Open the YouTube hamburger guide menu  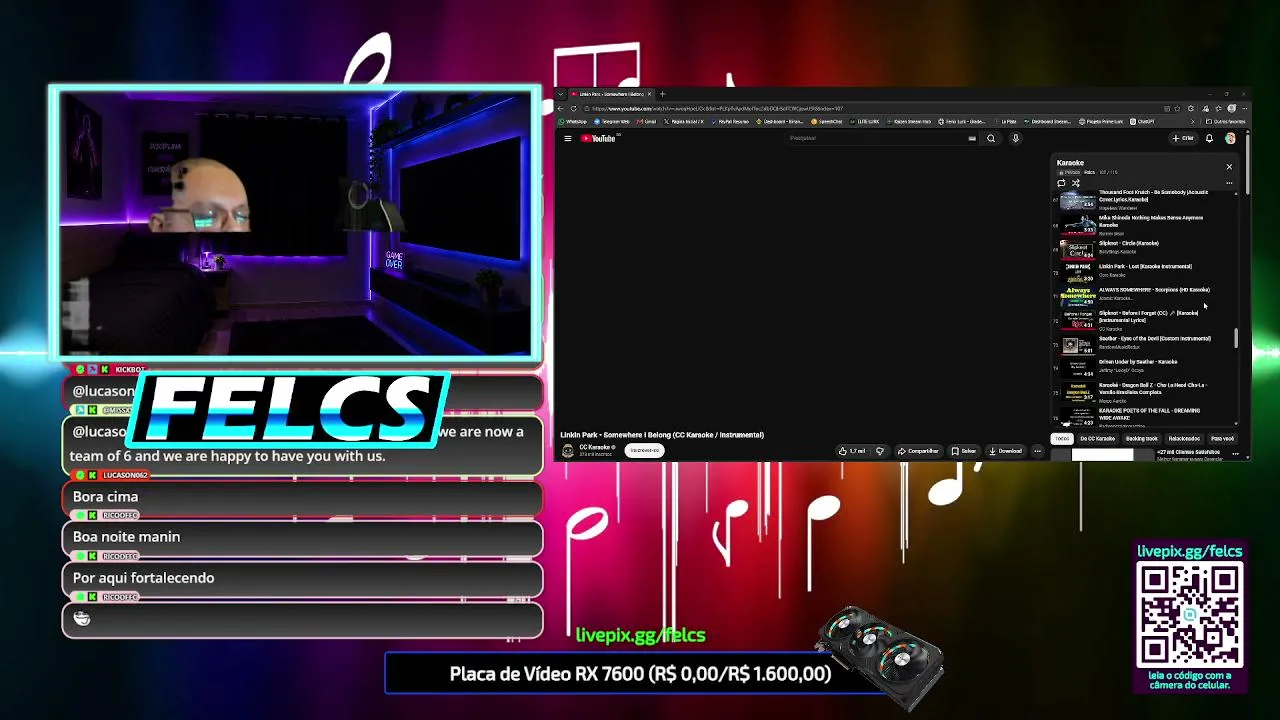(567, 138)
